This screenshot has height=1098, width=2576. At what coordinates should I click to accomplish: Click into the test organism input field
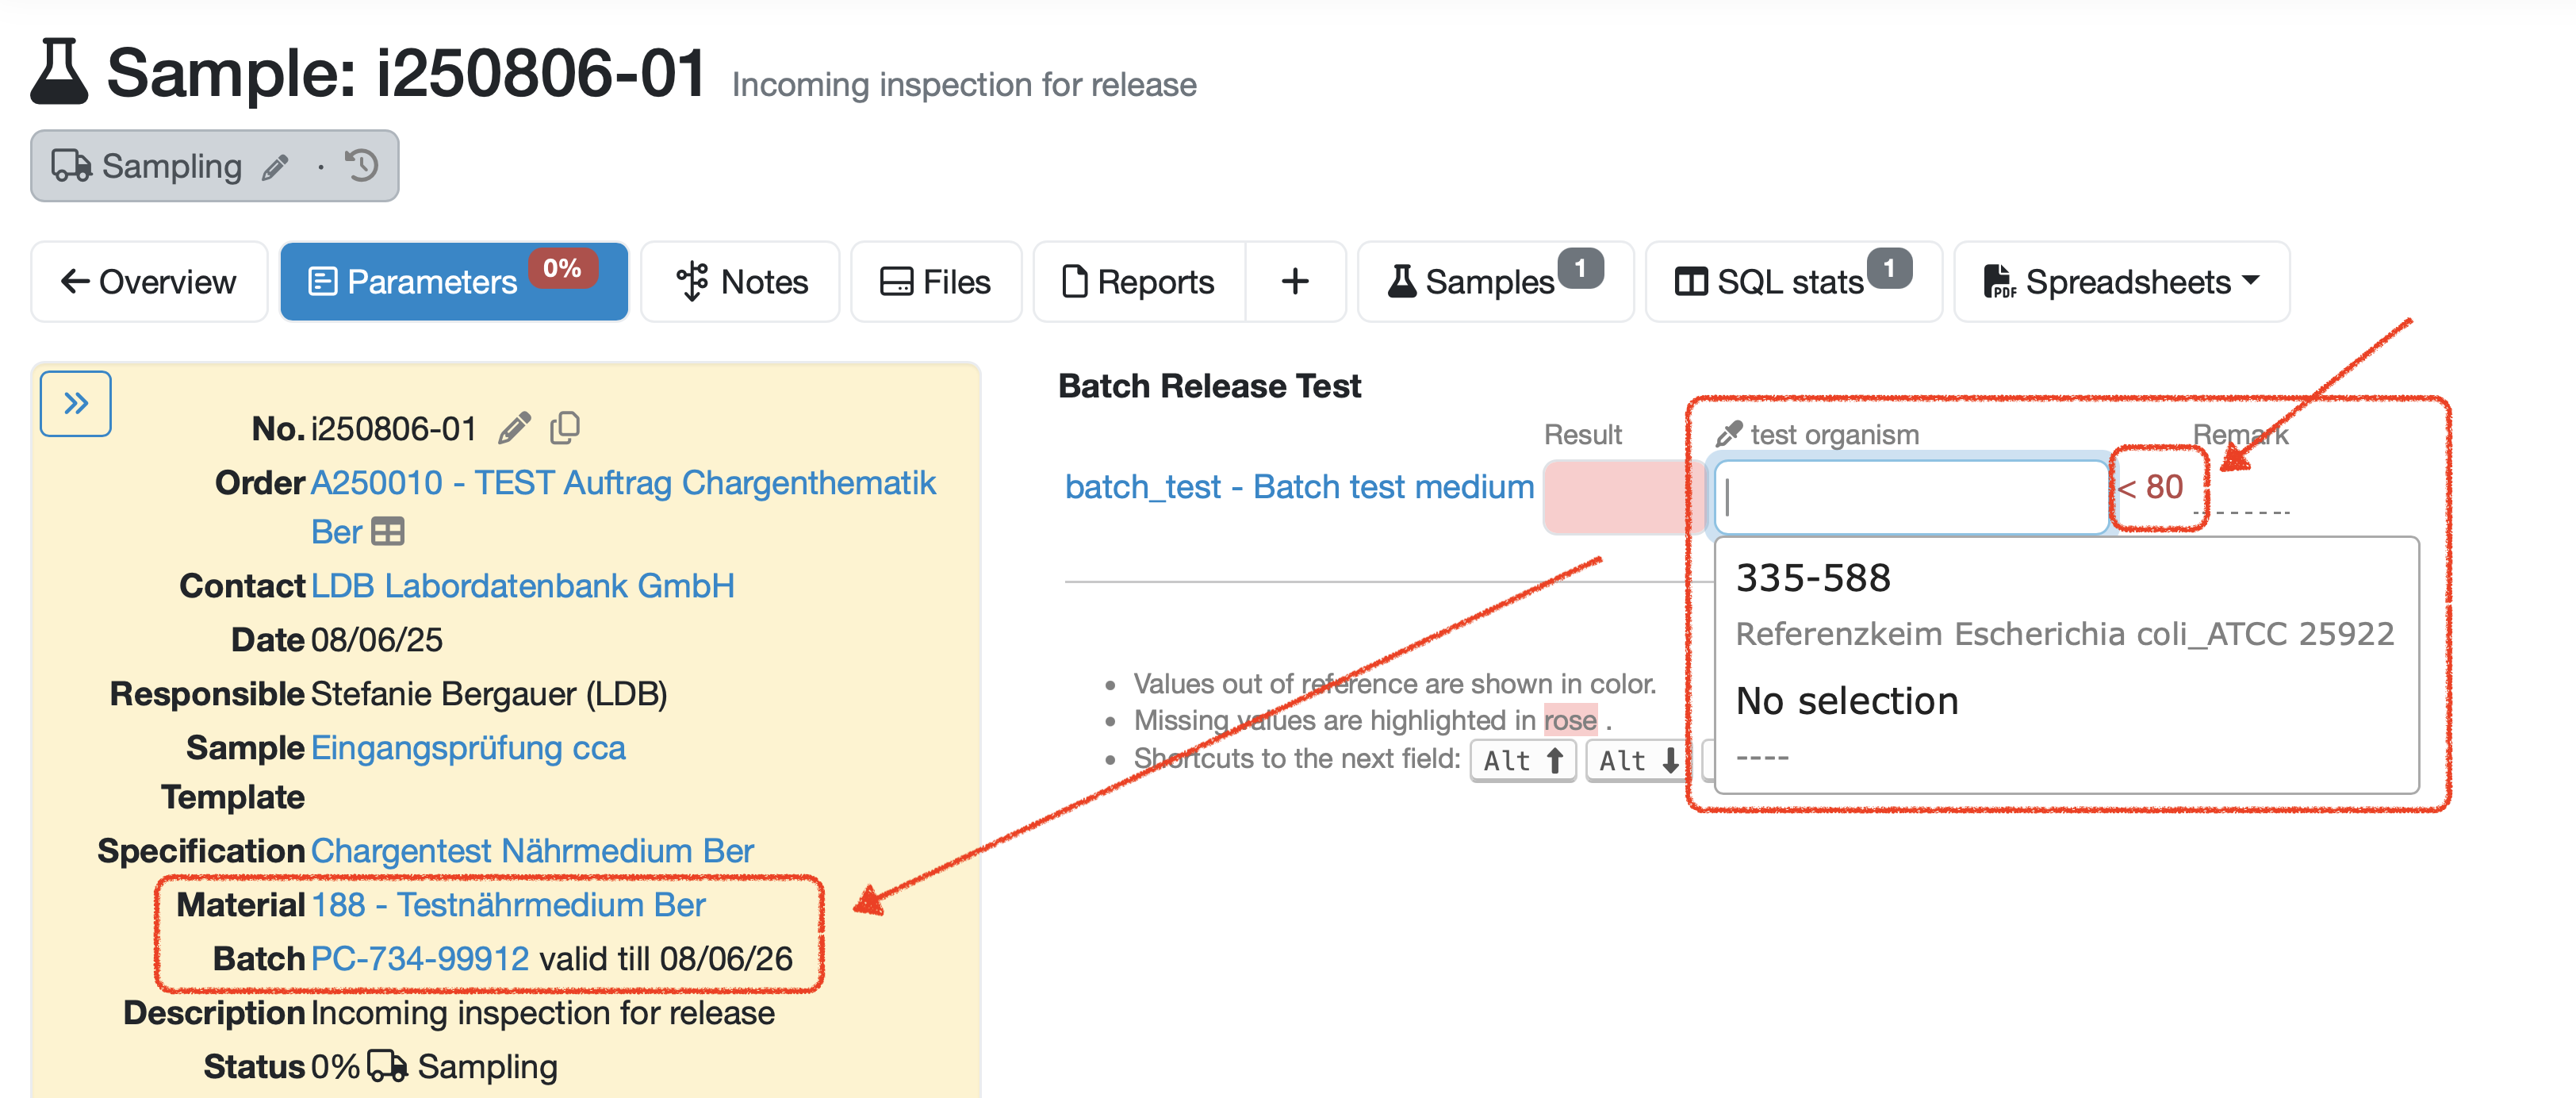pos(1910,497)
